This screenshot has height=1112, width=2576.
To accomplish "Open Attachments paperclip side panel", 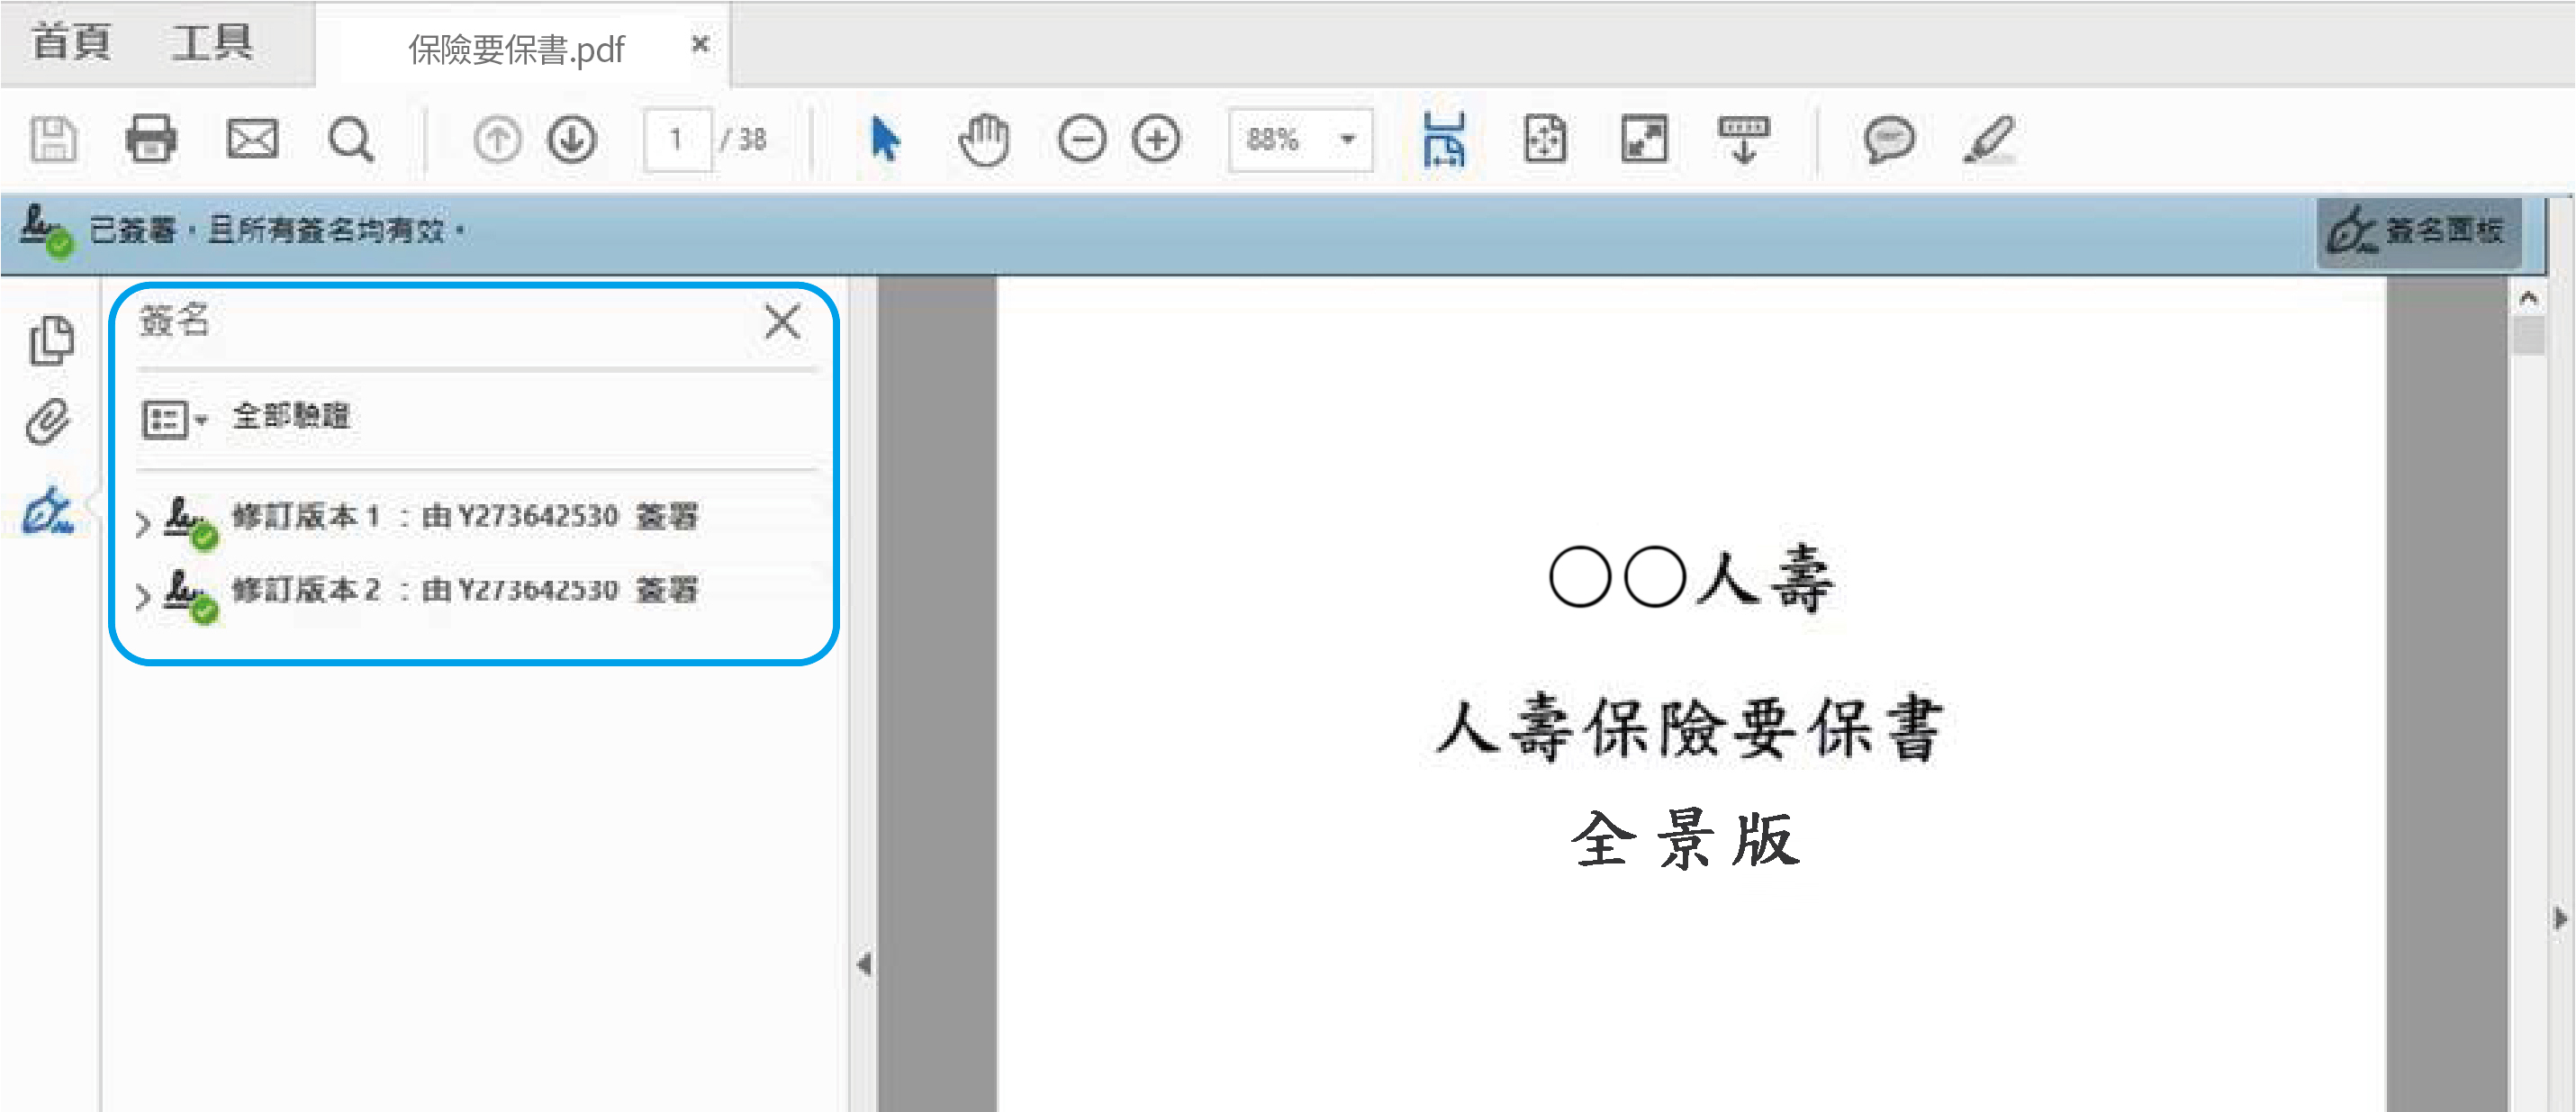I will [49, 423].
